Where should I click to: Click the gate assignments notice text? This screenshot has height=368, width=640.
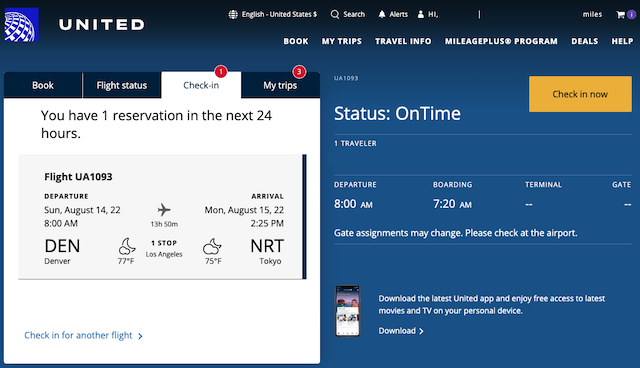click(456, 233)
